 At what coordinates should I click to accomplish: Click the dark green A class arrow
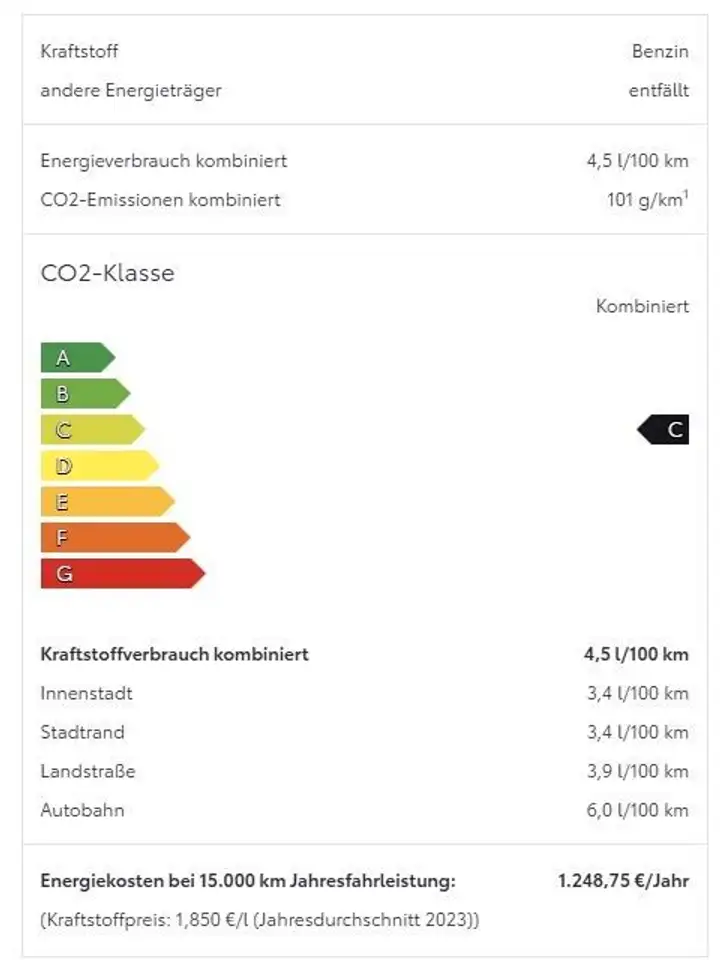(x=76, y=358)
